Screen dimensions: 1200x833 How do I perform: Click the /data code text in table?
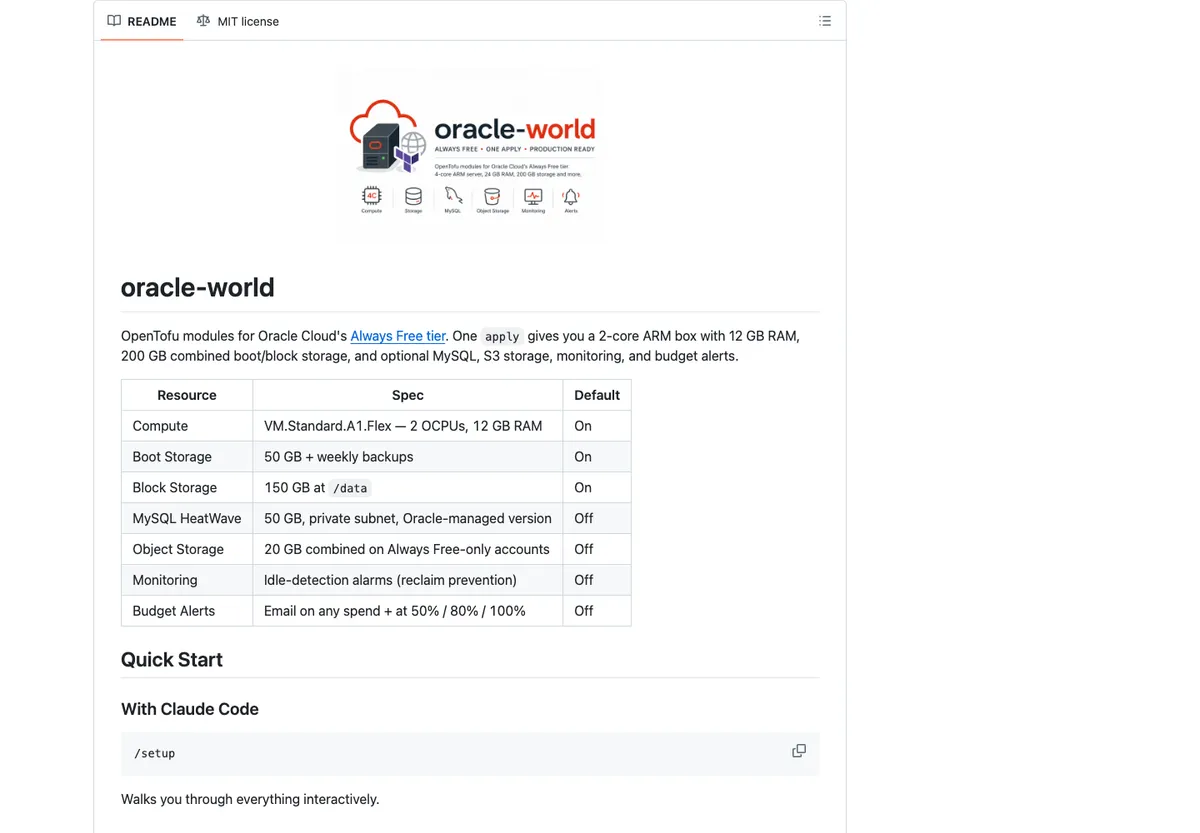tap(350, 488)
